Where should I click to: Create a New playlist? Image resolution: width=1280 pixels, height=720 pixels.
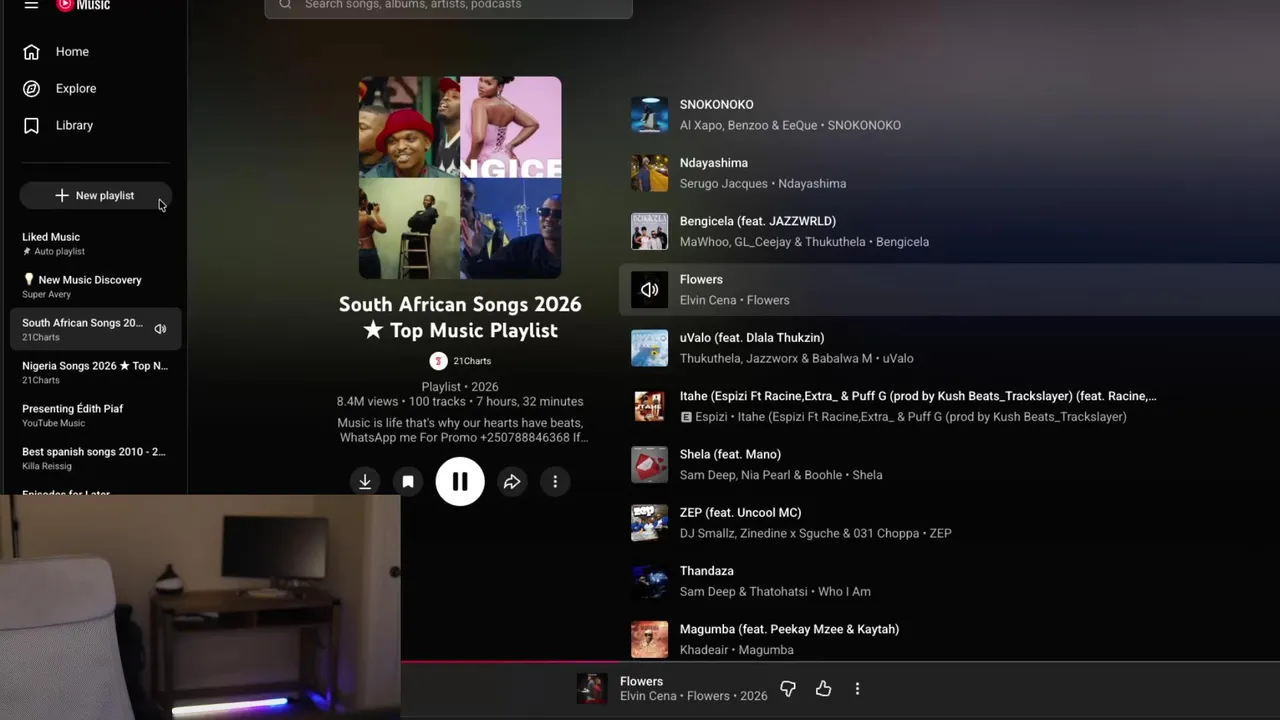[95, 196]
